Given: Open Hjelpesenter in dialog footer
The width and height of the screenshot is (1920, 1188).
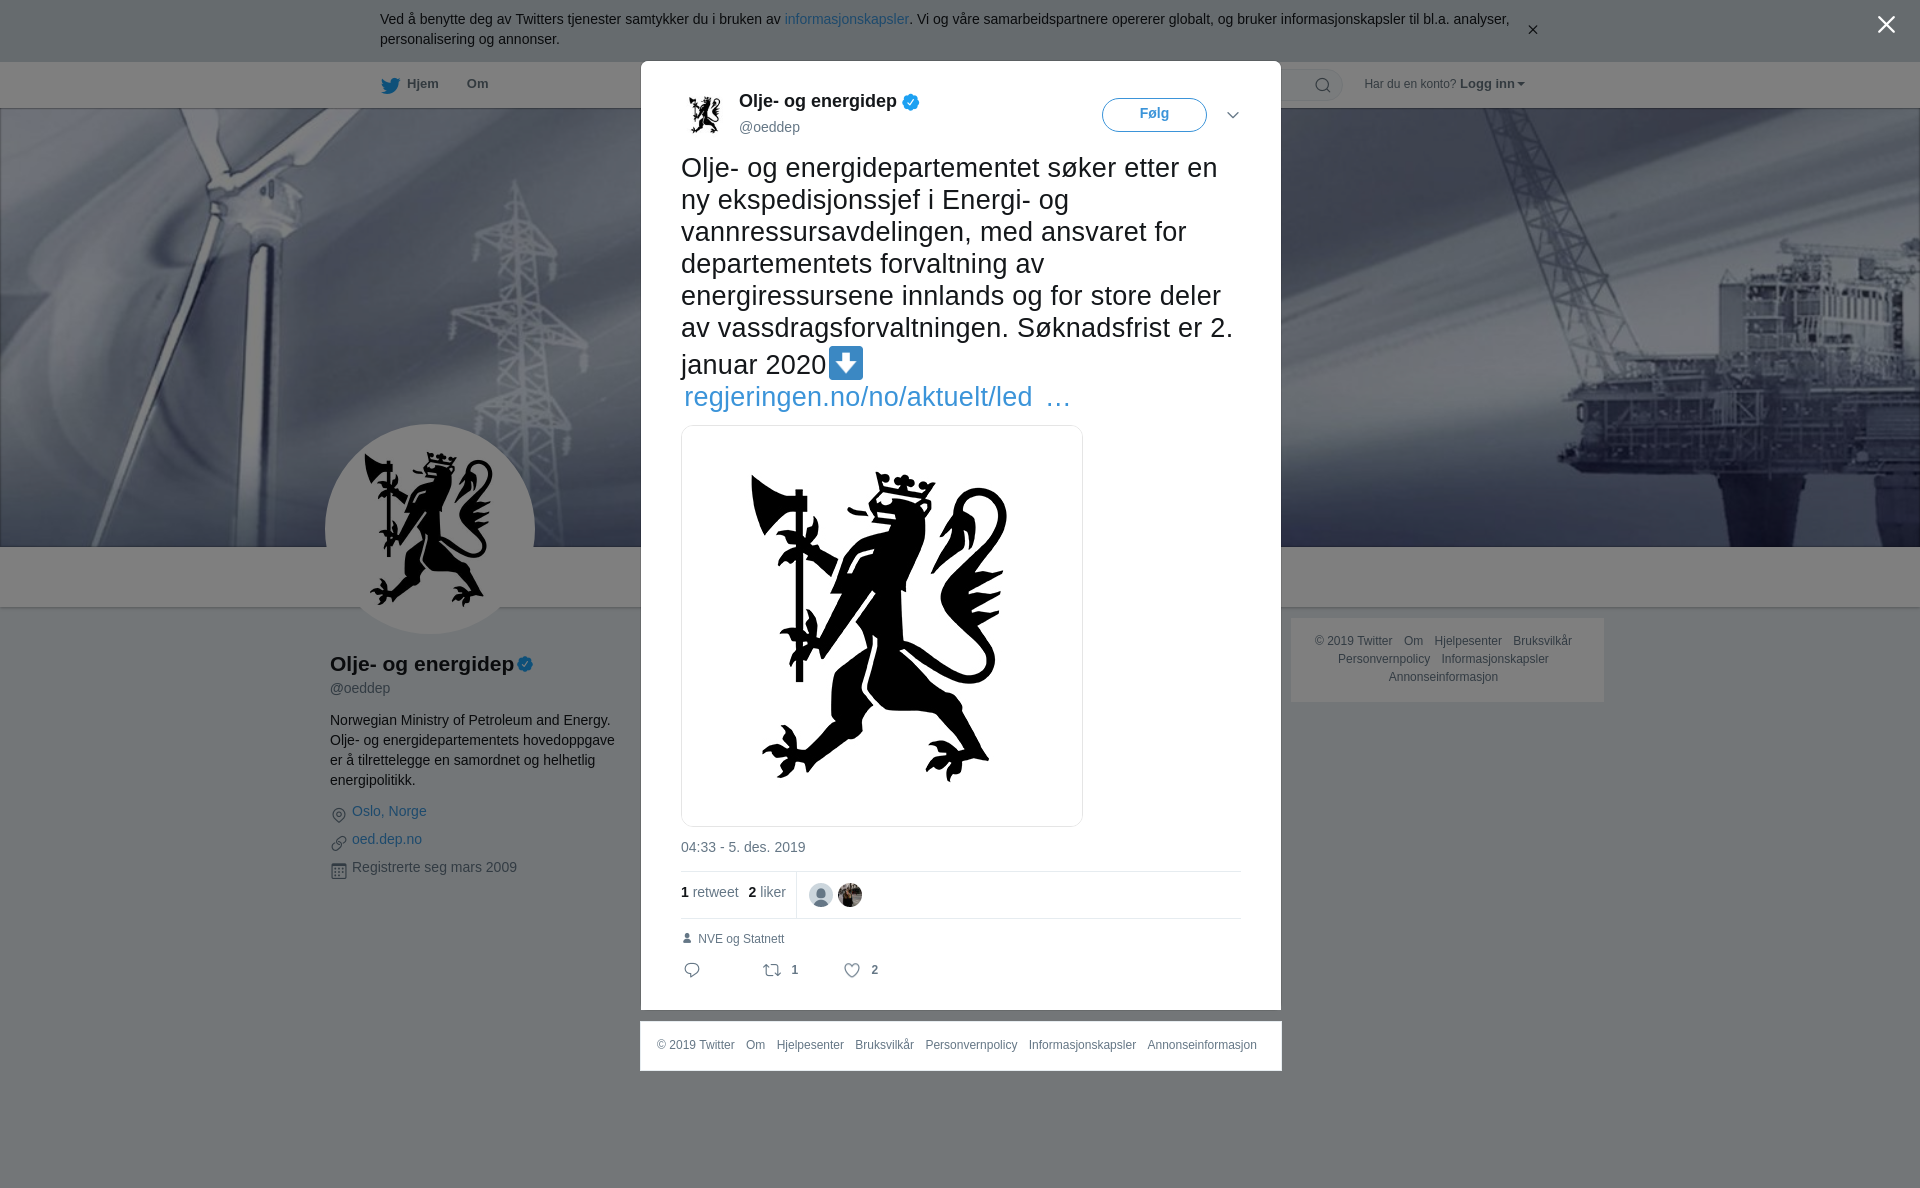Looking at the screenshot, I should point(810,1045).
